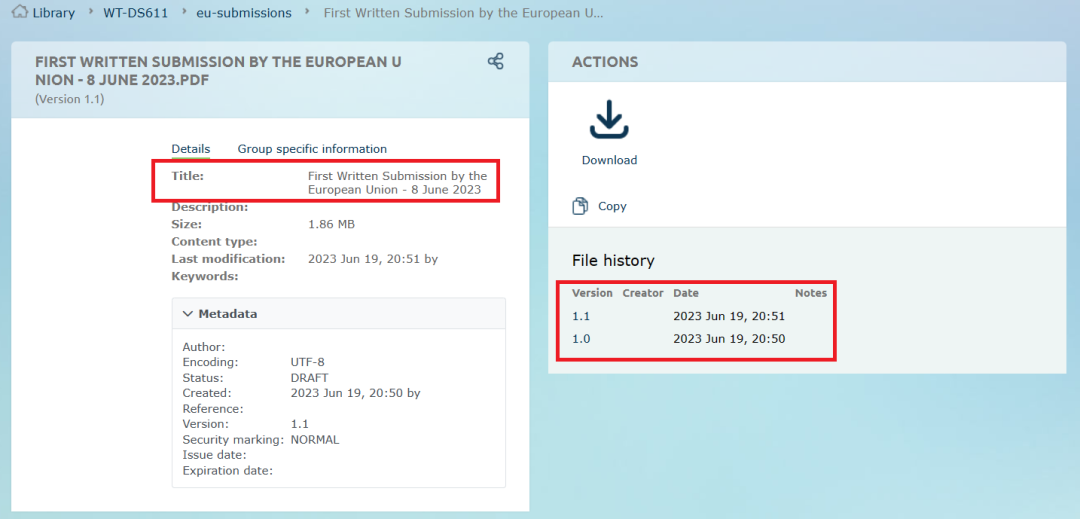This screenshot has width=1080, height=519.
Task: Click the Notes column header
Action: pyautogui.click(x=811, y=293)
